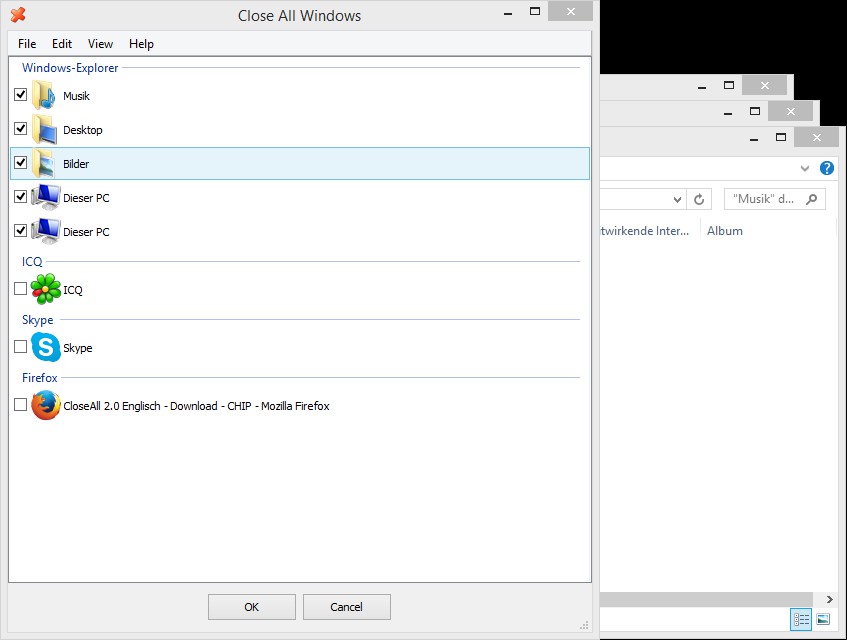Click the Bilder folder icon

44,163
